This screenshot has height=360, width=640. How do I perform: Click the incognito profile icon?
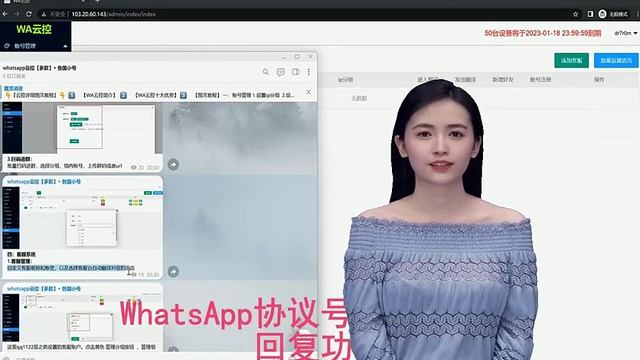602,14
